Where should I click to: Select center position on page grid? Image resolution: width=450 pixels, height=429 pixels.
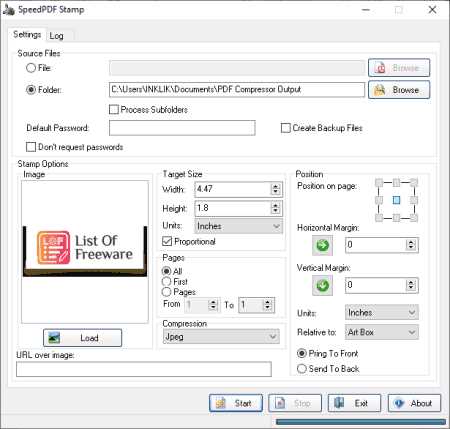click(396, 200)
